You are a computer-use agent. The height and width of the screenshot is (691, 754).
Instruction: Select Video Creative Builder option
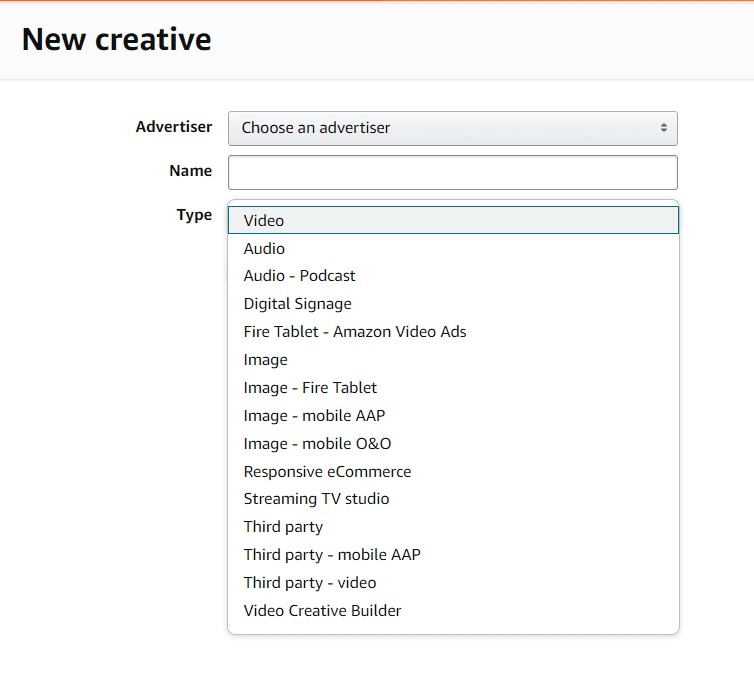tap(322, 611)
